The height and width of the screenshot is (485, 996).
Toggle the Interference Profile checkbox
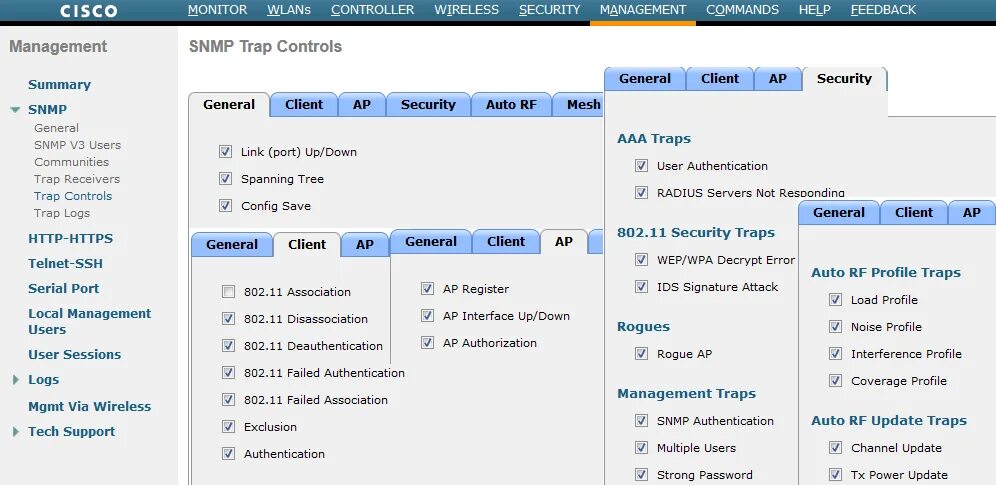click(835, 354)
